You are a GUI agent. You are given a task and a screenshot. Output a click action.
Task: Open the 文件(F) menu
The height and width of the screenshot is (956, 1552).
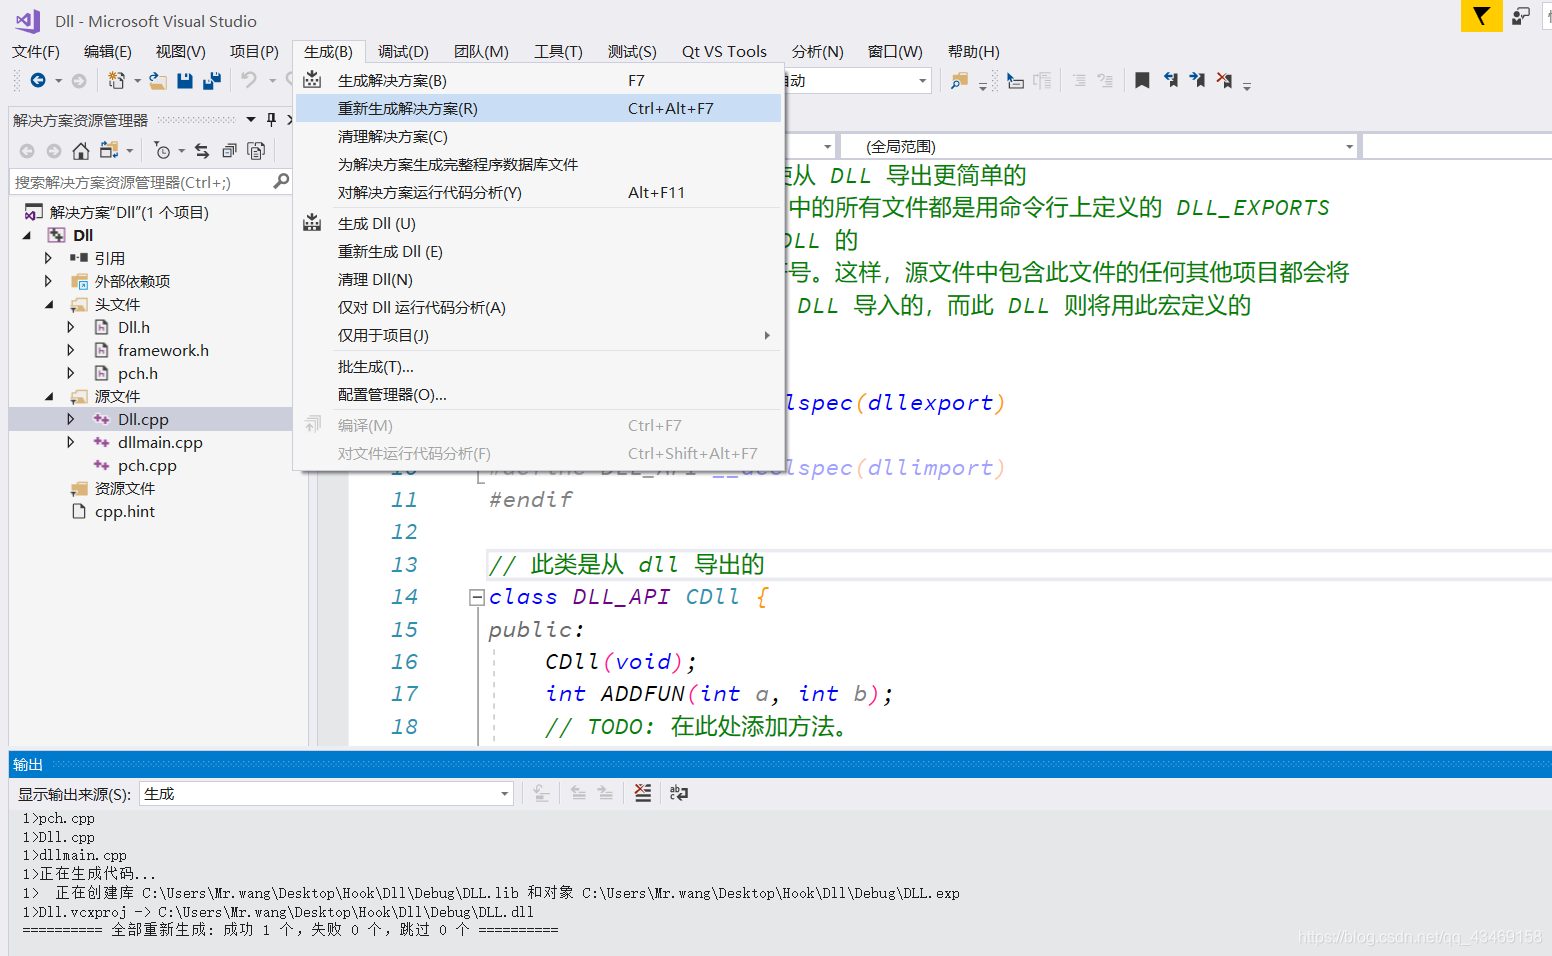36,52
